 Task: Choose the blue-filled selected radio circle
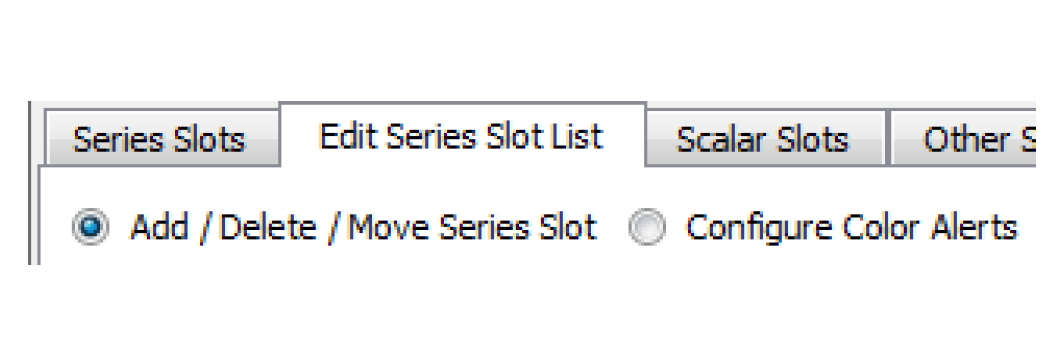pyautogui.click(x=90, y=227)
